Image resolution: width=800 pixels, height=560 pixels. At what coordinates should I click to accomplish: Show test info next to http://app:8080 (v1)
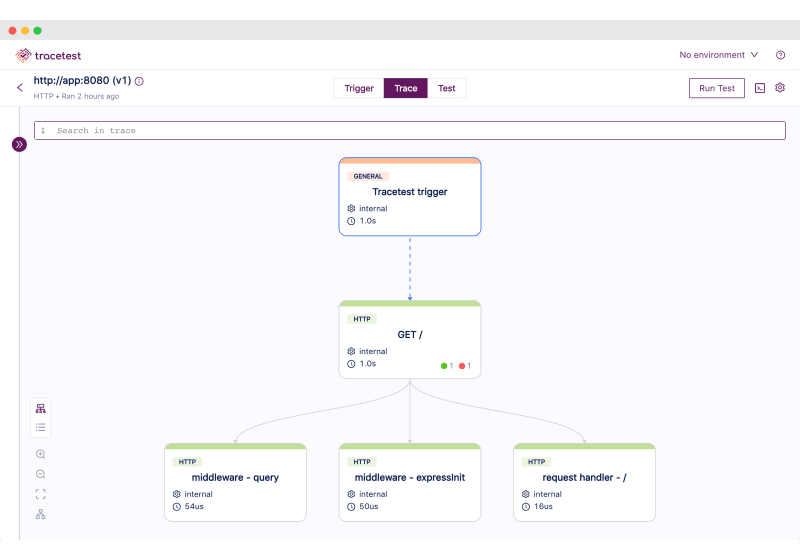(x=139, y=81)
